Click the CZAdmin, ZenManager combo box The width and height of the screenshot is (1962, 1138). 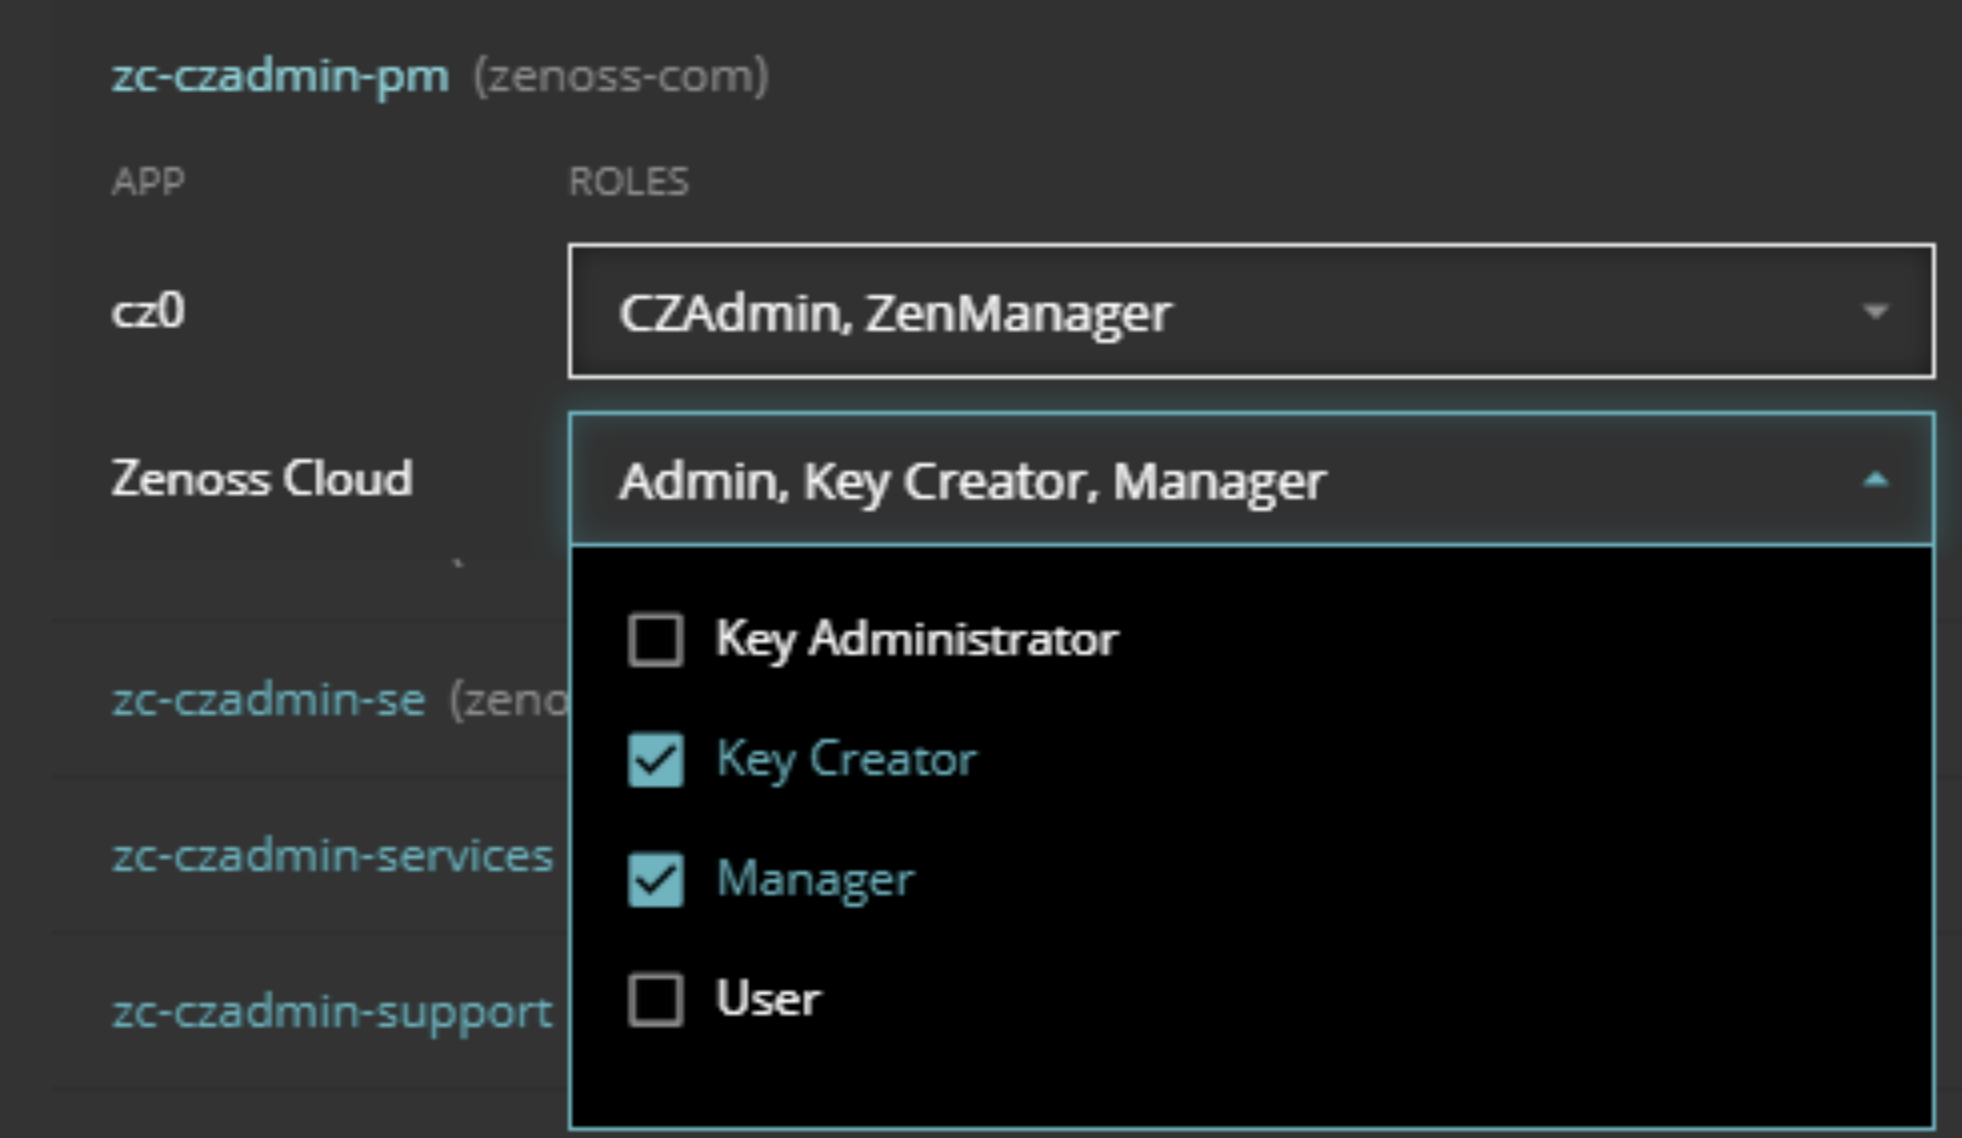[1200, 312]
